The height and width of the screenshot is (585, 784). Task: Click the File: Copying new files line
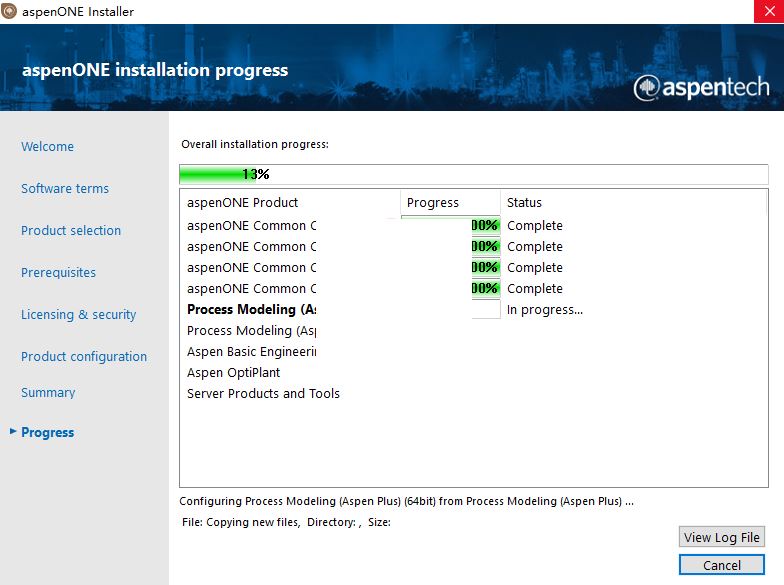pyautogui.click(x=286, y=522)
